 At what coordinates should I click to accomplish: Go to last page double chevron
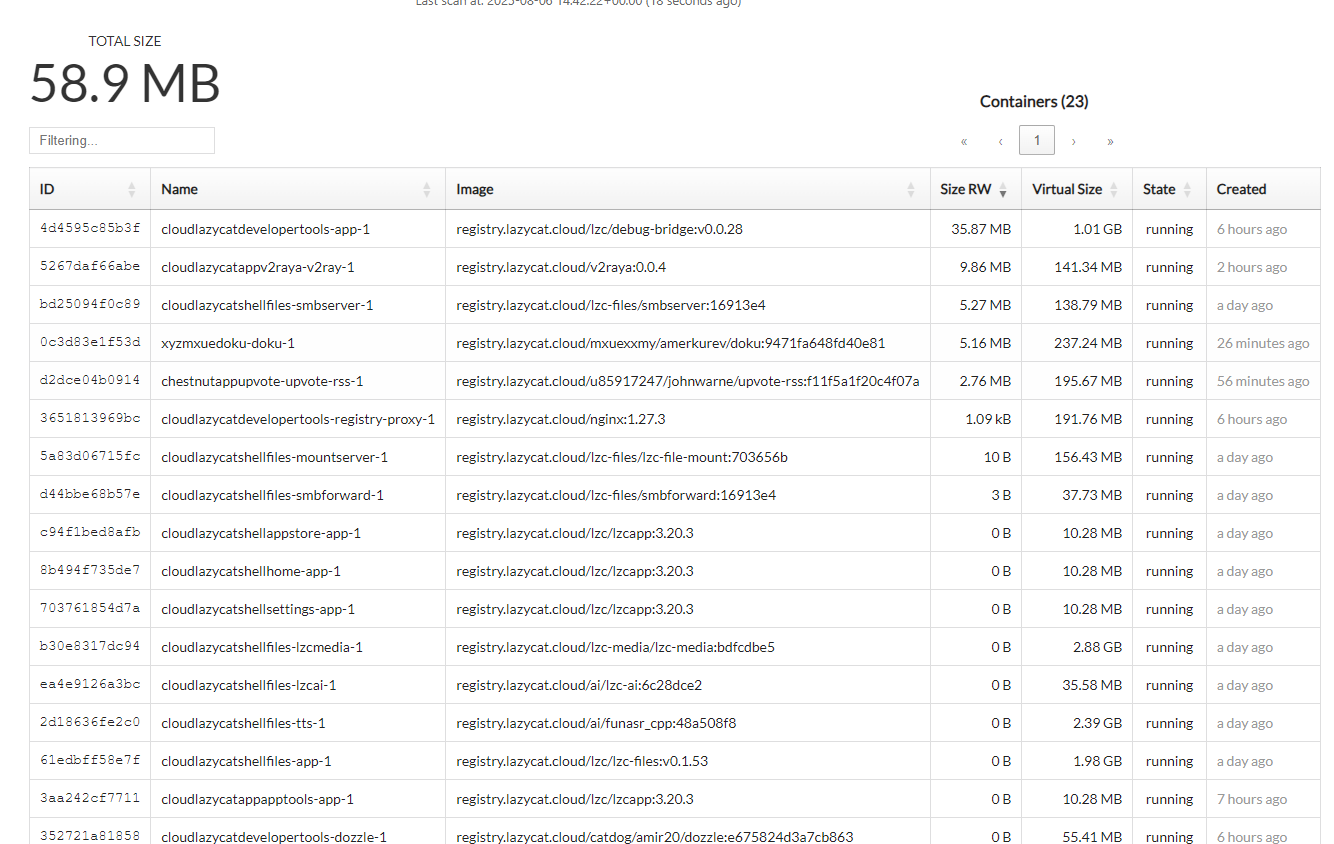1110,141
